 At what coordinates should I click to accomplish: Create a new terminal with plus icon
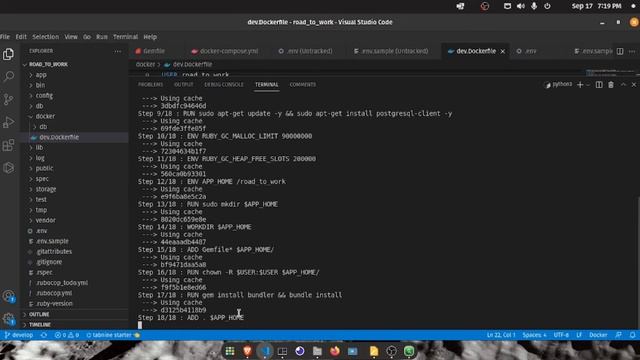click(580, 84)
